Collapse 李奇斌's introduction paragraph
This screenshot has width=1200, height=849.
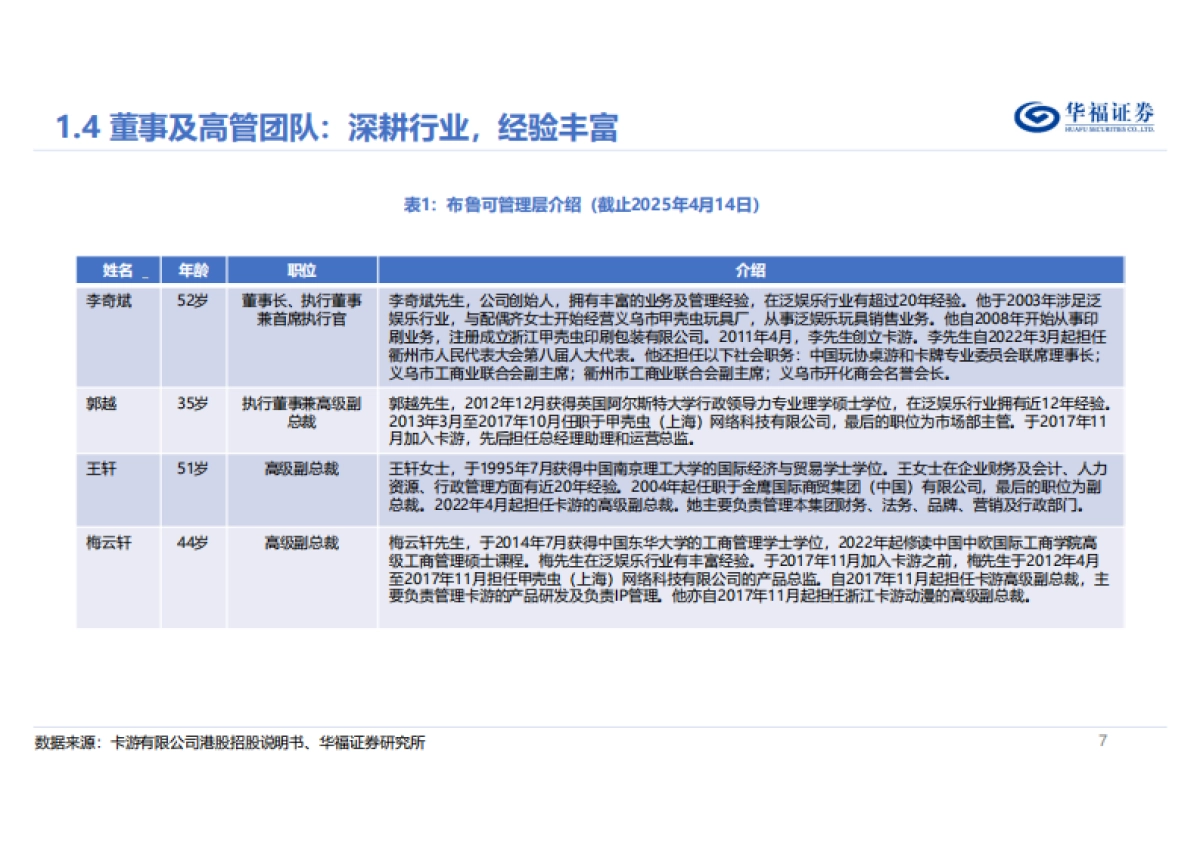(752, 335)
